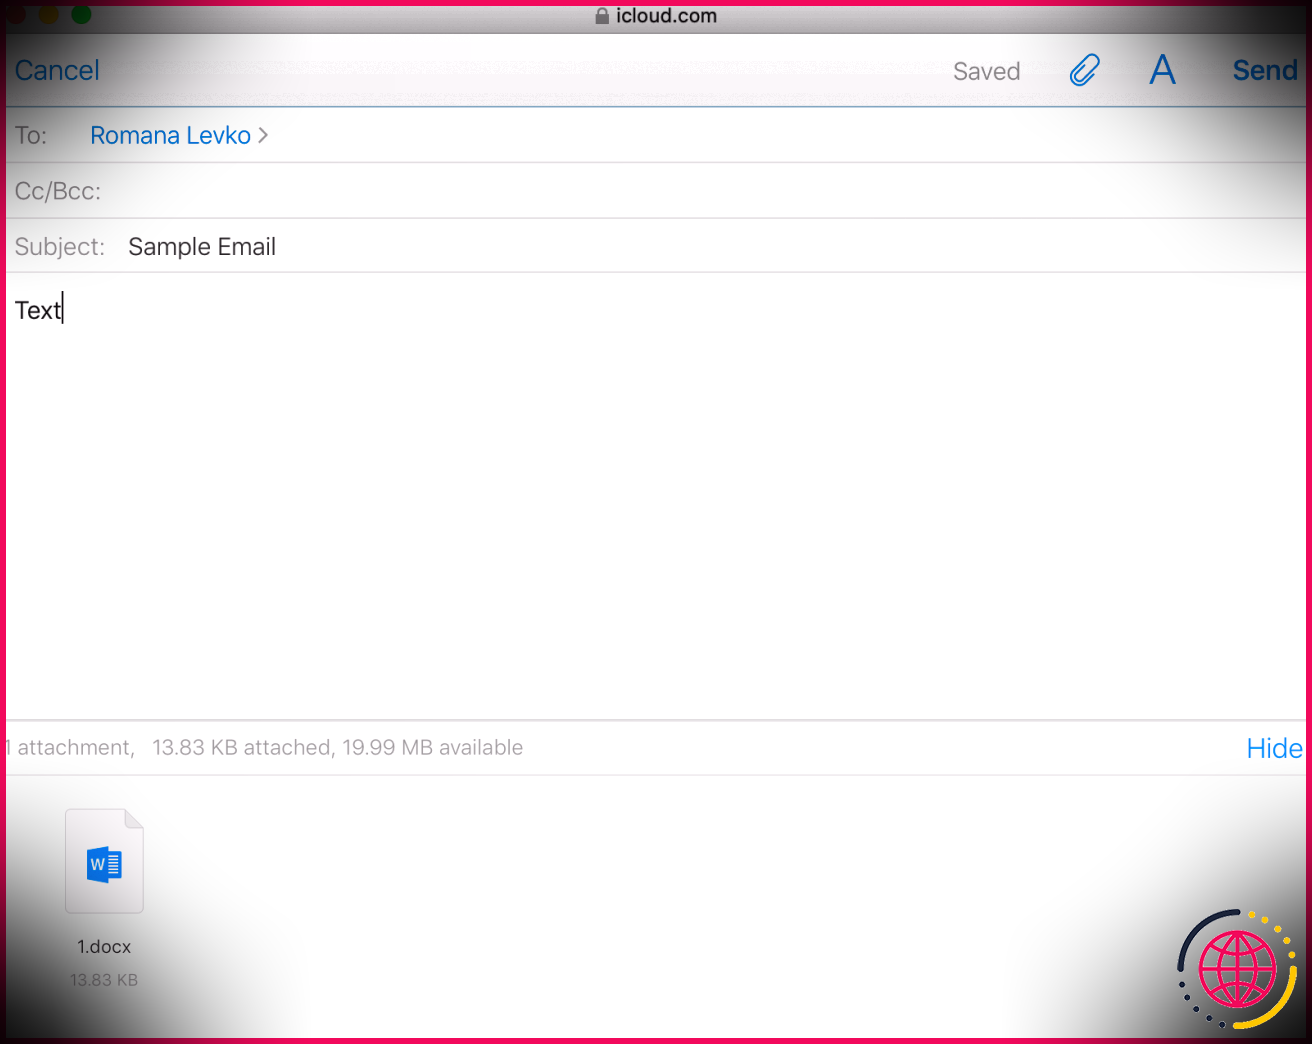This screenshot has width=1312, height=1044.
Task: Edit the Subject field containing Sample Email
Action: (x=656, y=246)
